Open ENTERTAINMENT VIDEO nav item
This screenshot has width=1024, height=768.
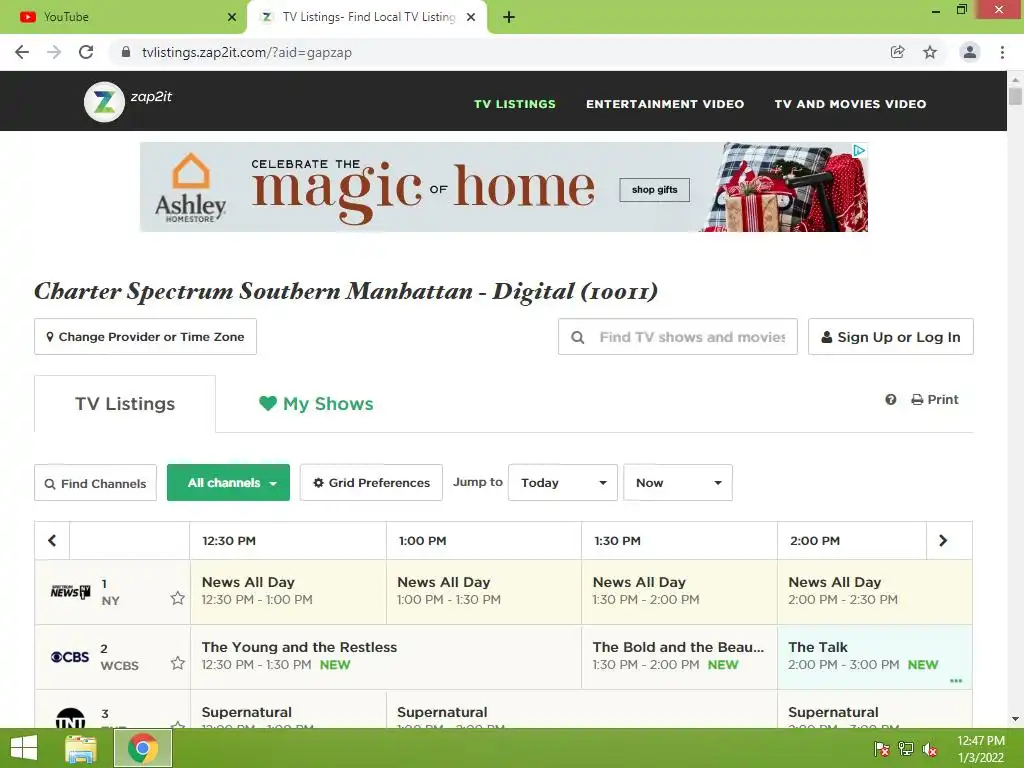(x=665, y=104)
